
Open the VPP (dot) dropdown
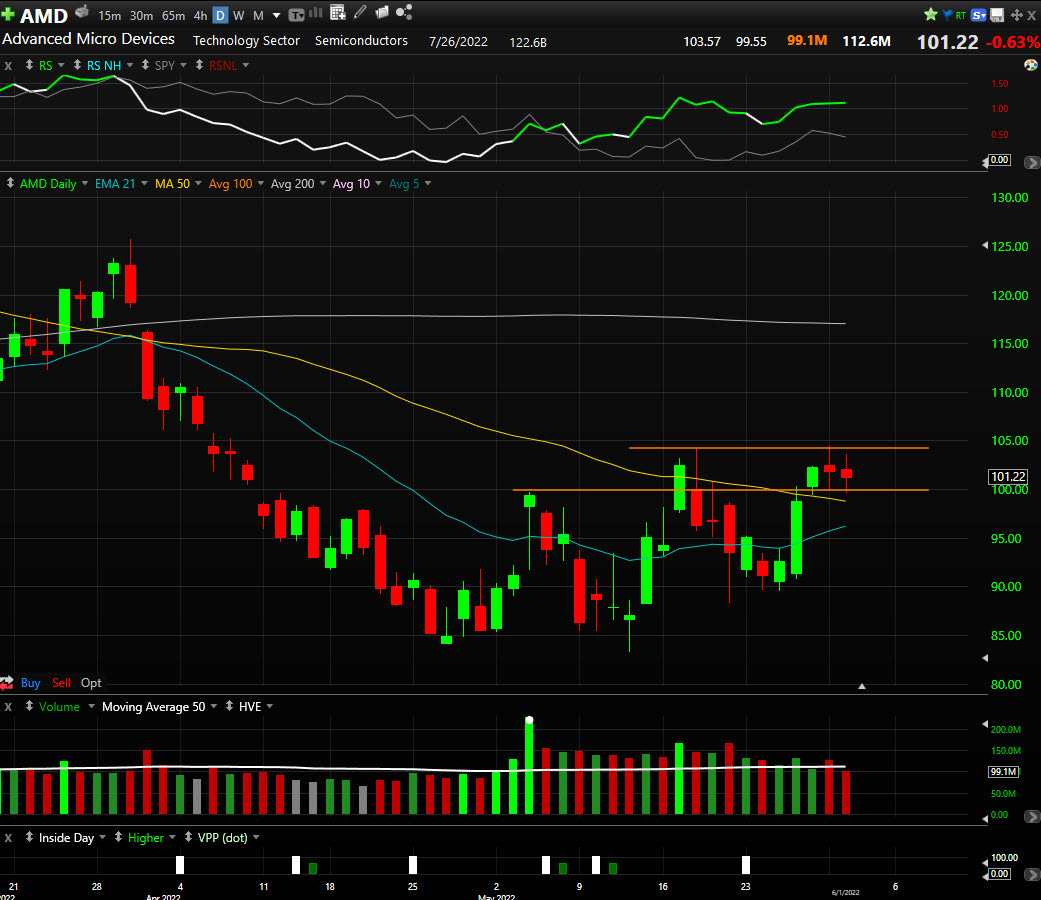pos(256,838)
